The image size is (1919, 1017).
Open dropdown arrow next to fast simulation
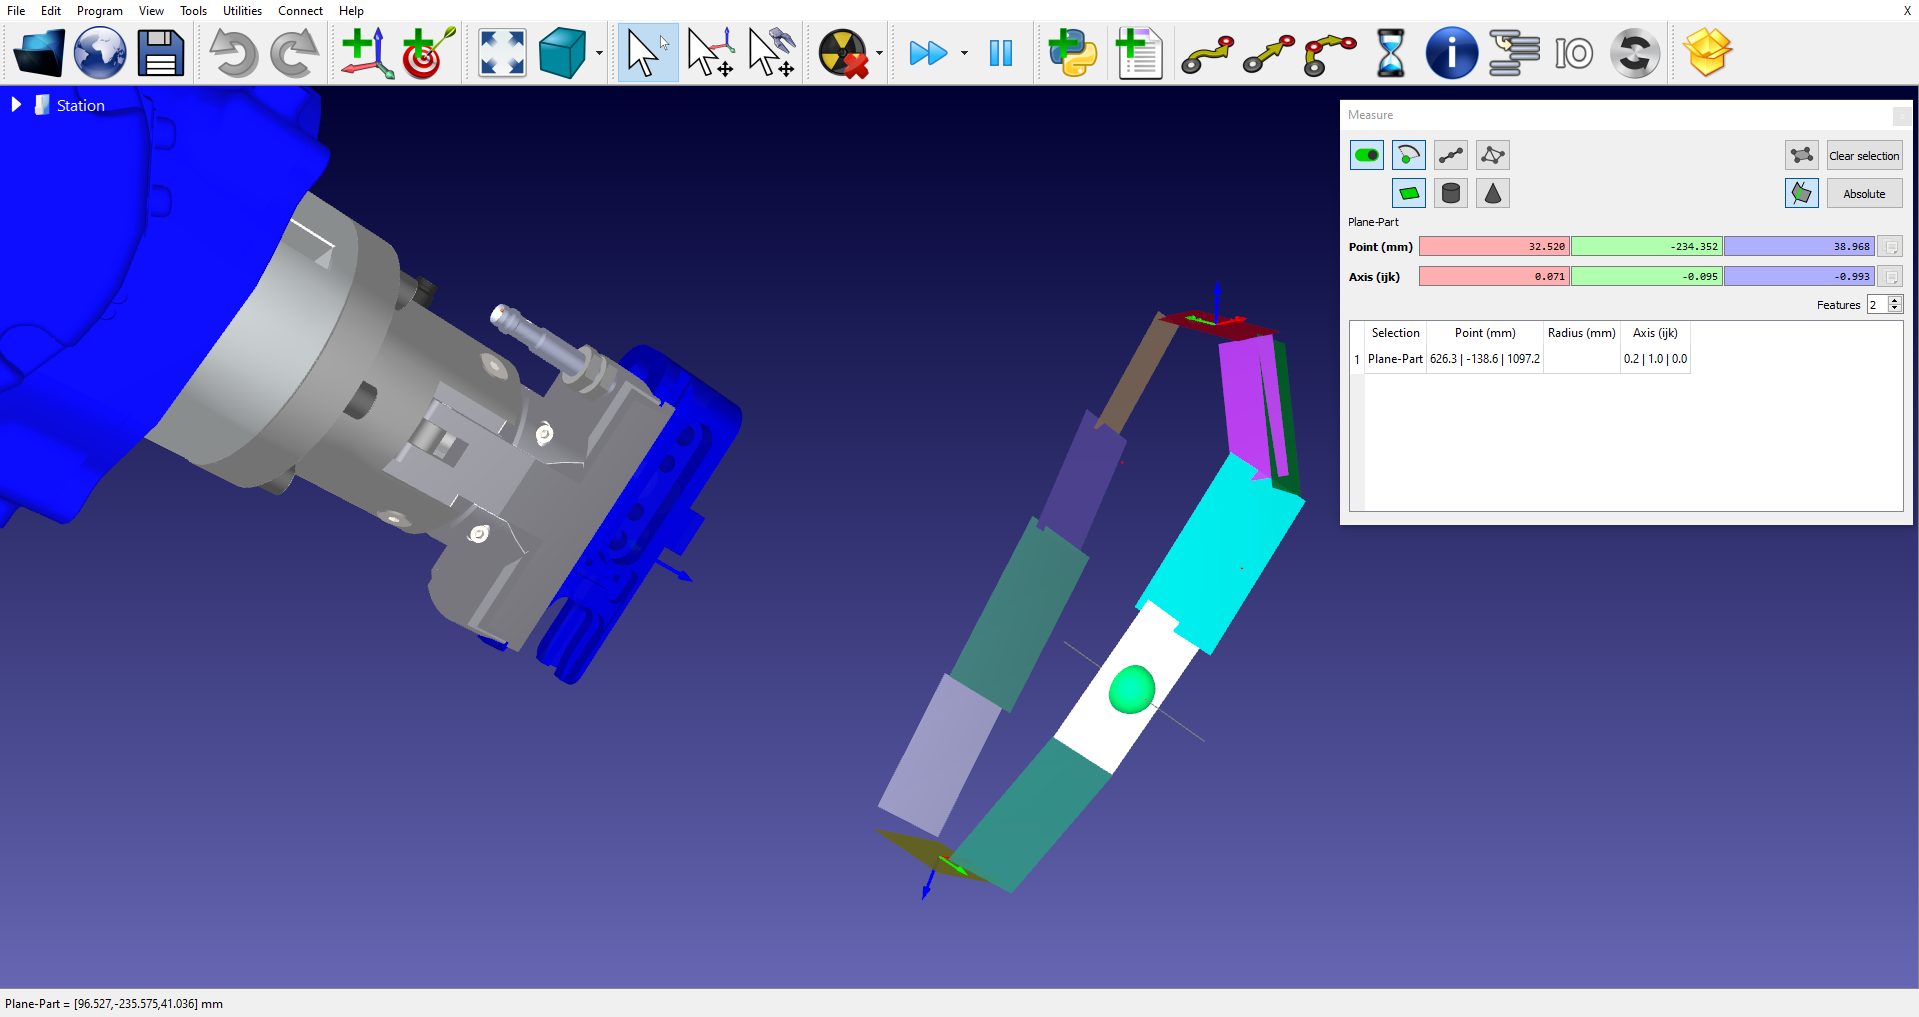click(x=964, y=53)
